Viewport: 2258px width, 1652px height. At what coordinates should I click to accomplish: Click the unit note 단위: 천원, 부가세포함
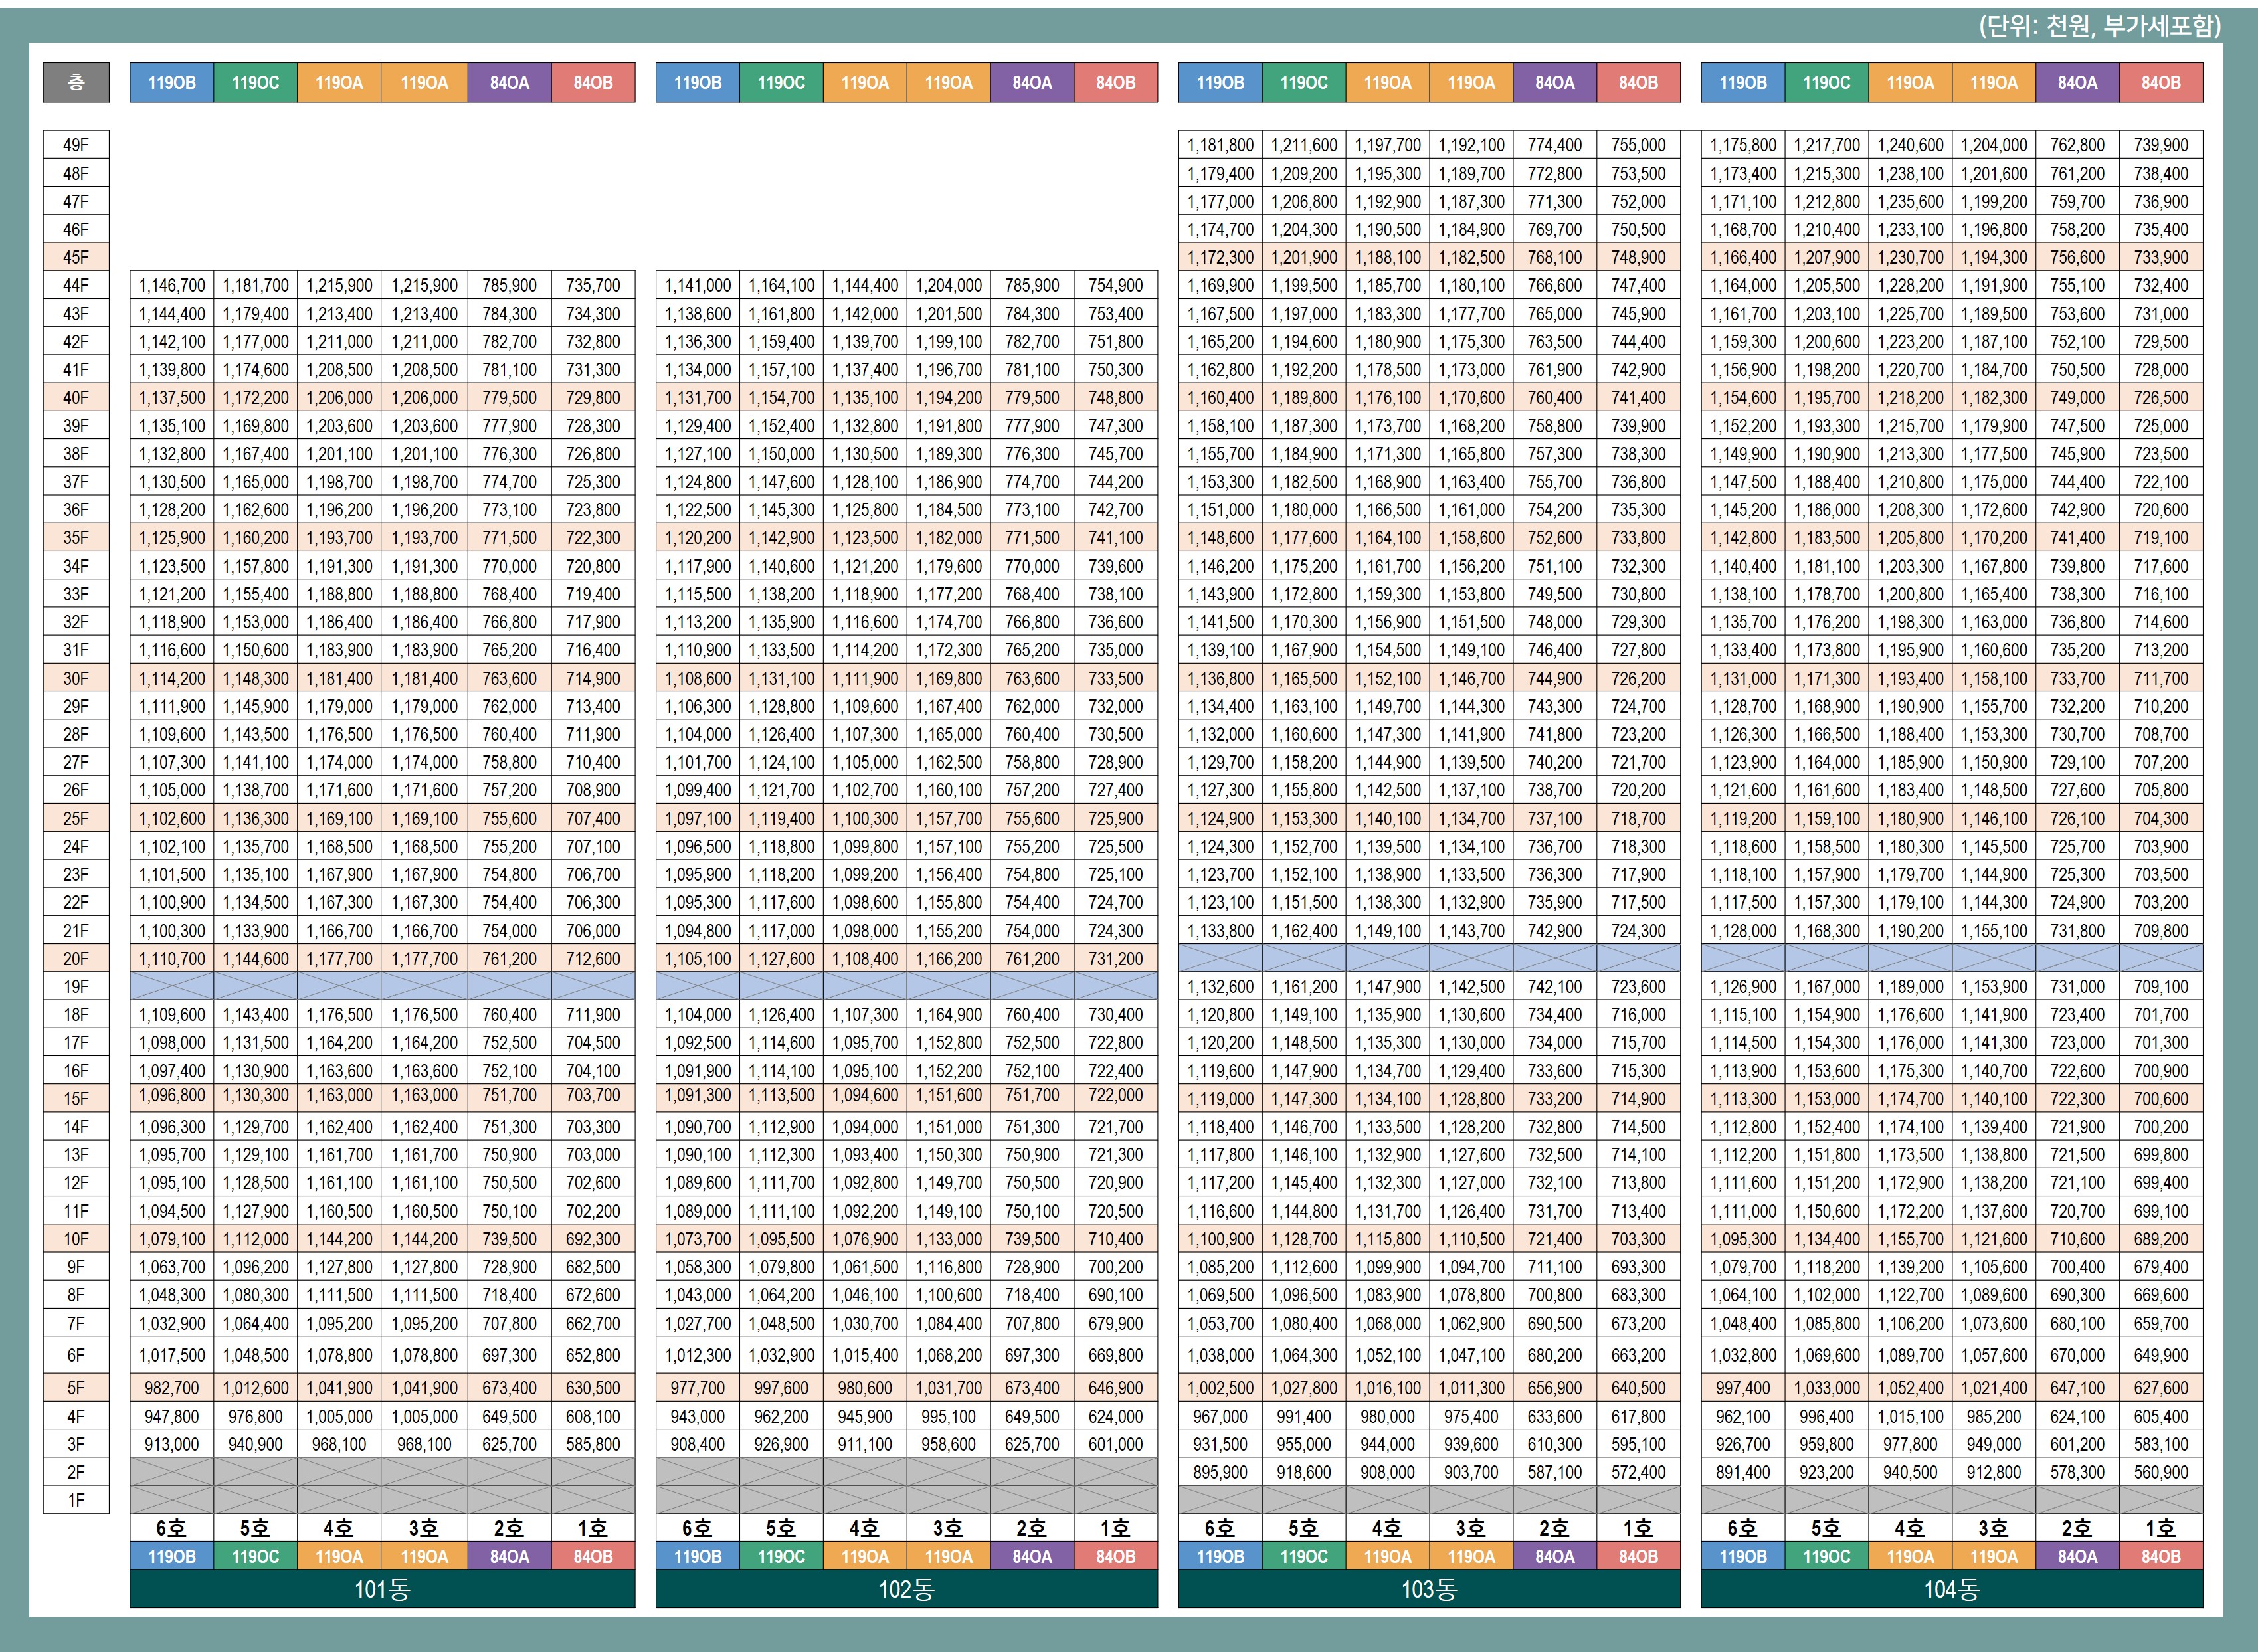point(2099,26)
